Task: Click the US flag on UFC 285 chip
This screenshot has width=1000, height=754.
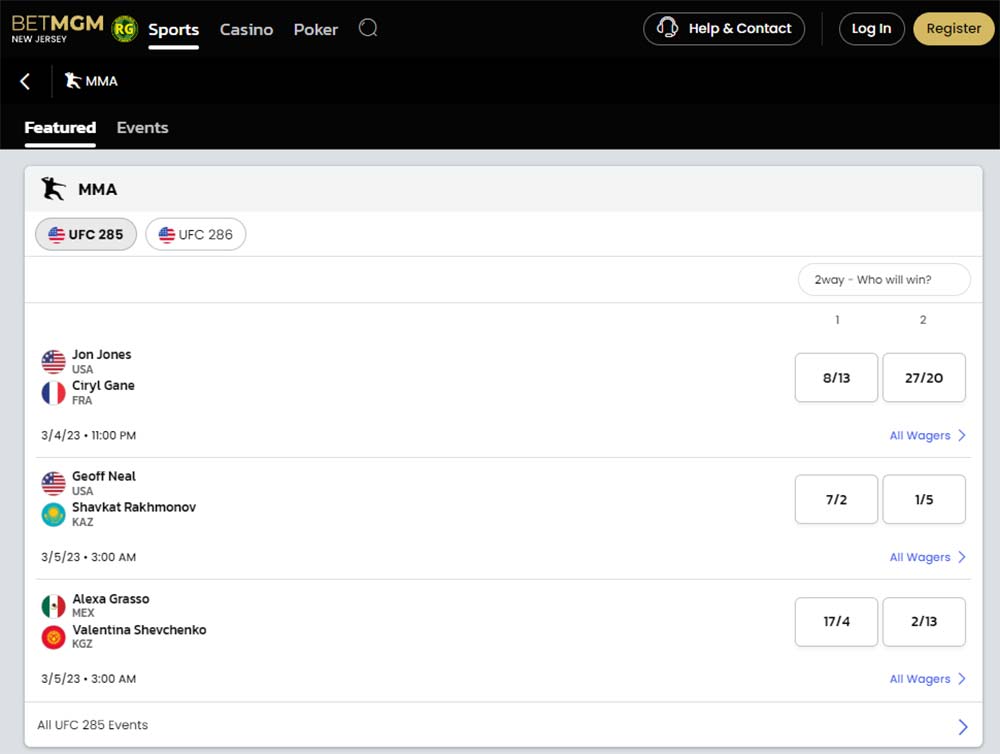Action: (x=57, y=235)
